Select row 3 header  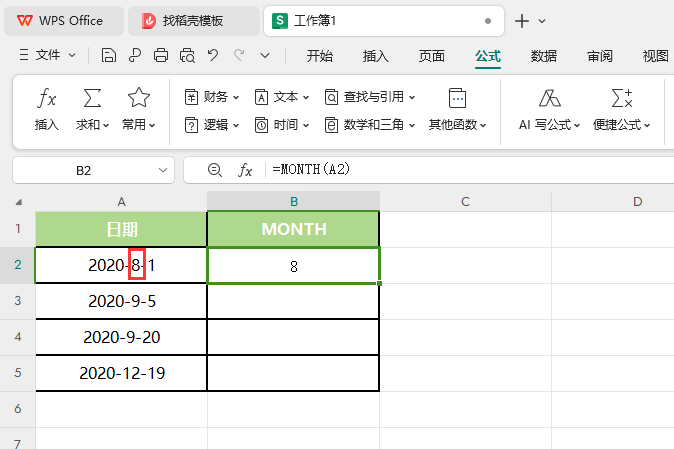pyautogui.click(x=18, y=301)
